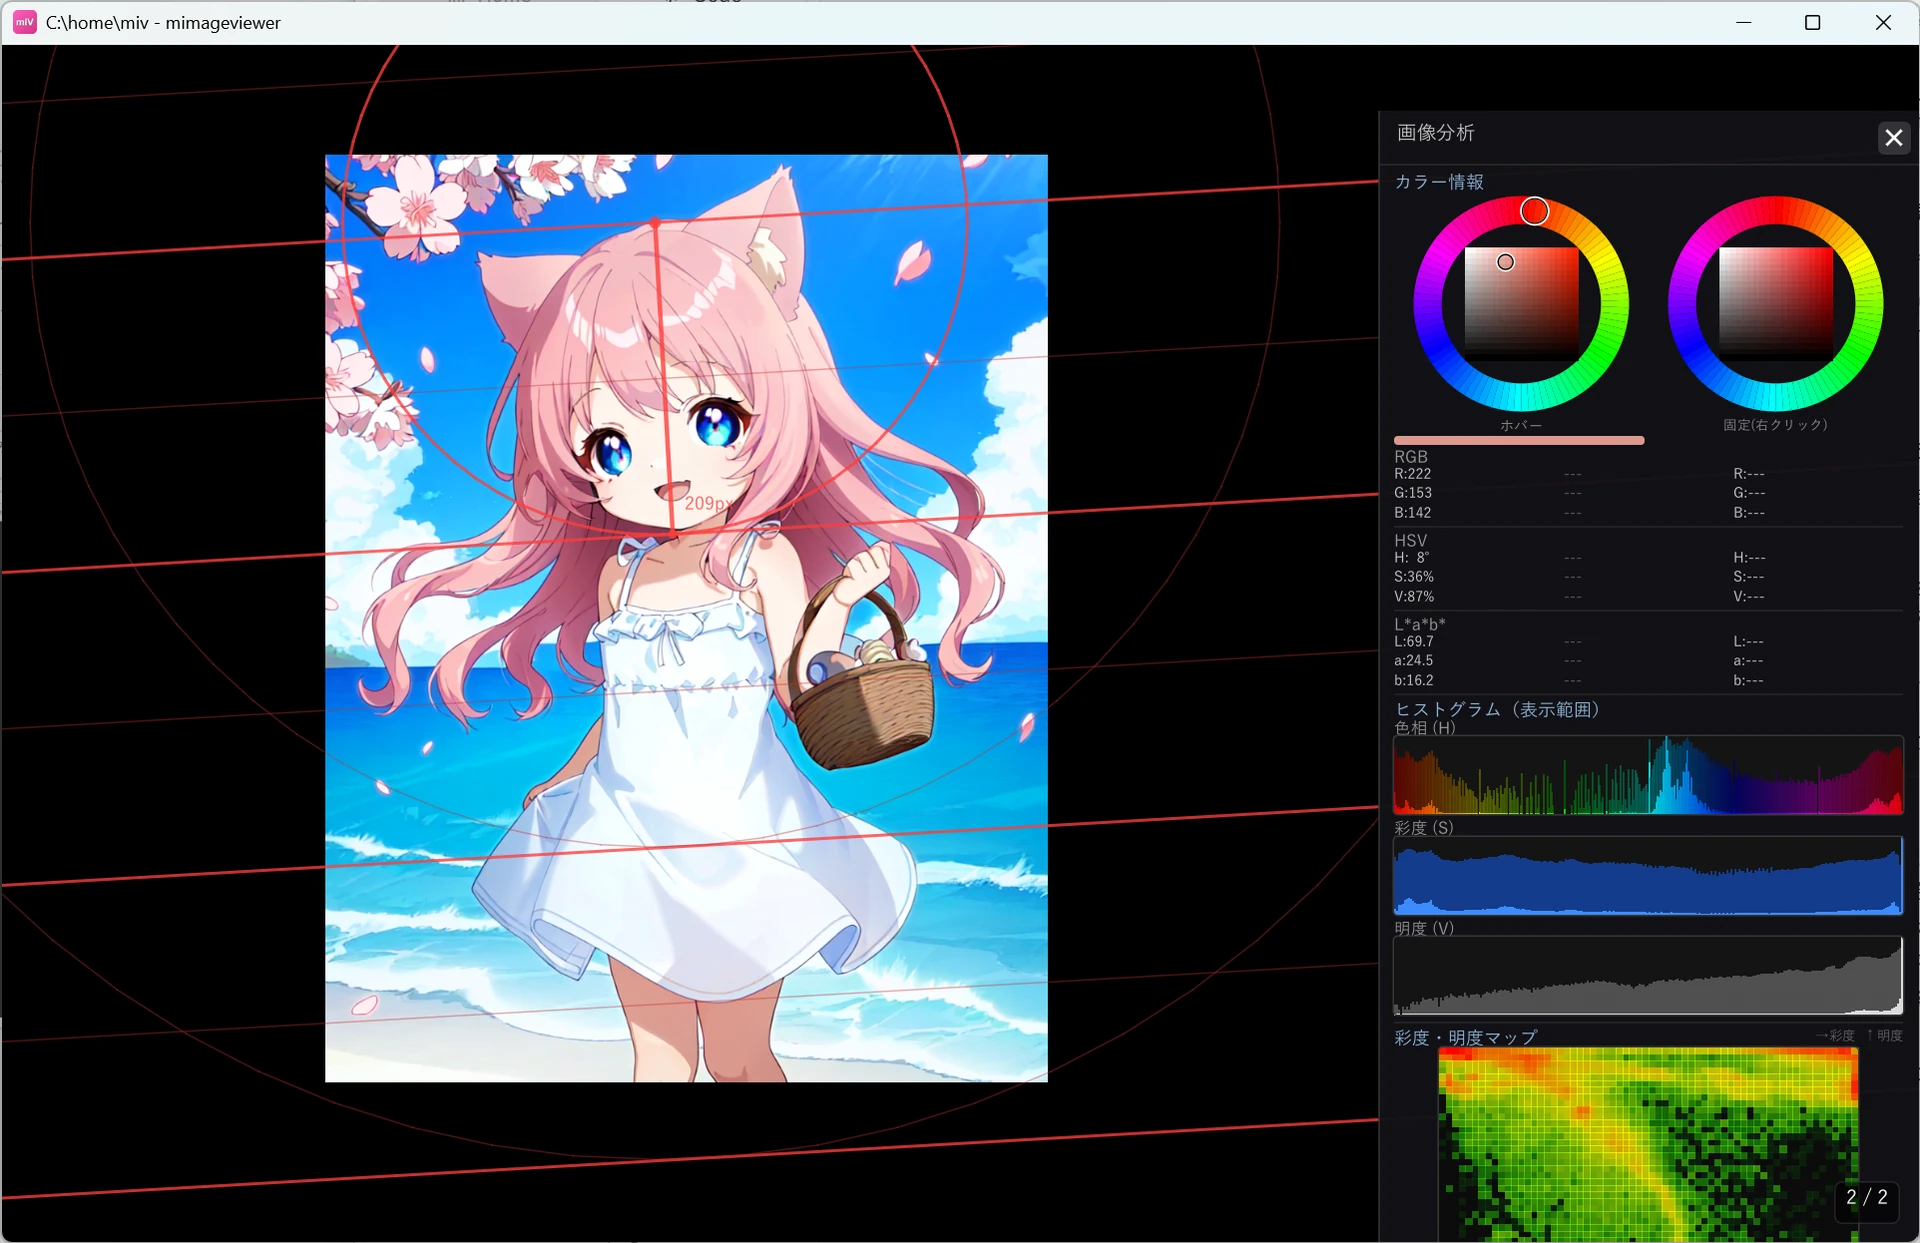Click the 色相 (H) hue histogram
1920x1243 pixels.
pyautogui.click(x=1648, y=775)
